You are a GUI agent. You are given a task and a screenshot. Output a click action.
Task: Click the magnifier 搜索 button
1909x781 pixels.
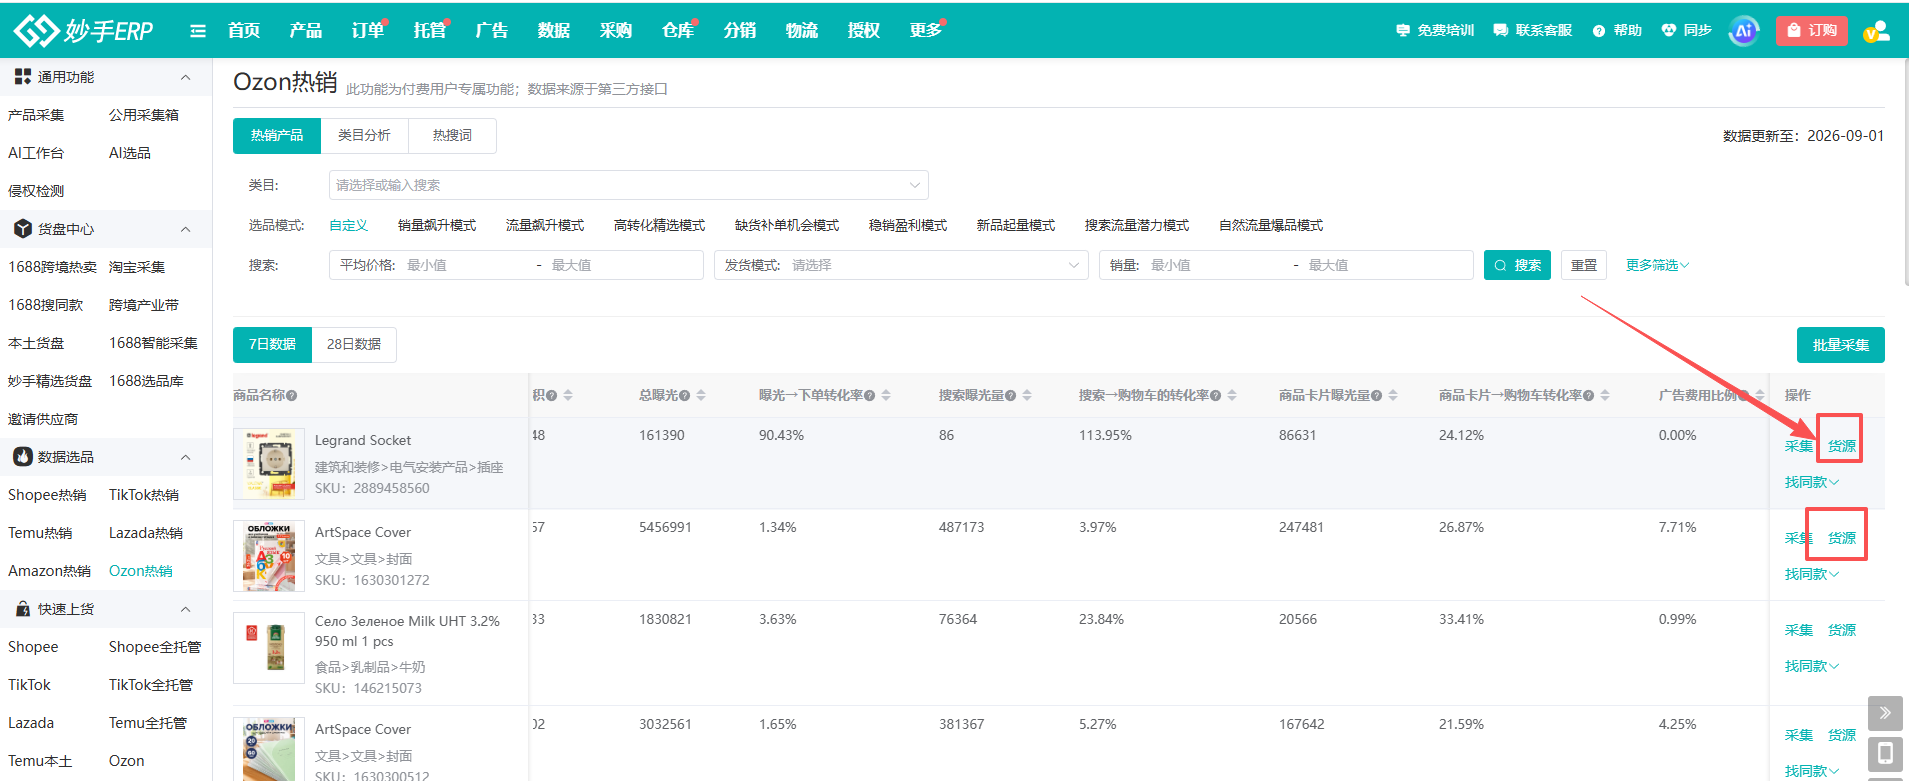1517,265
